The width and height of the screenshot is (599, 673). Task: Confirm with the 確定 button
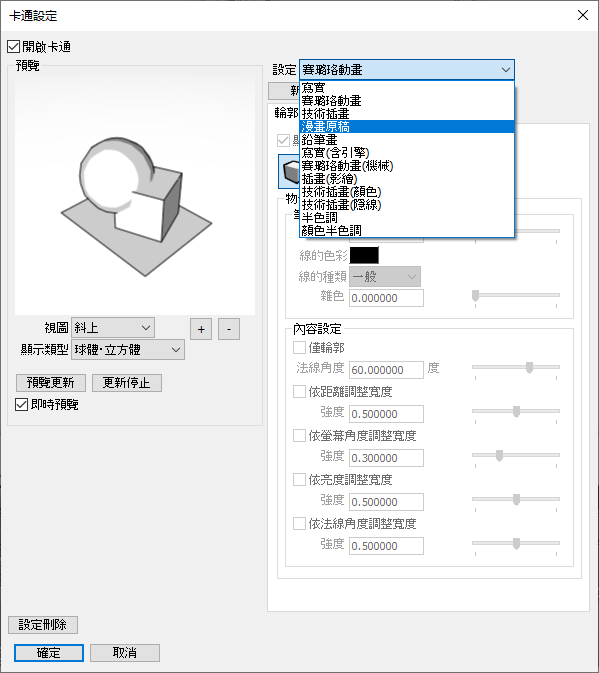[48, 653]
